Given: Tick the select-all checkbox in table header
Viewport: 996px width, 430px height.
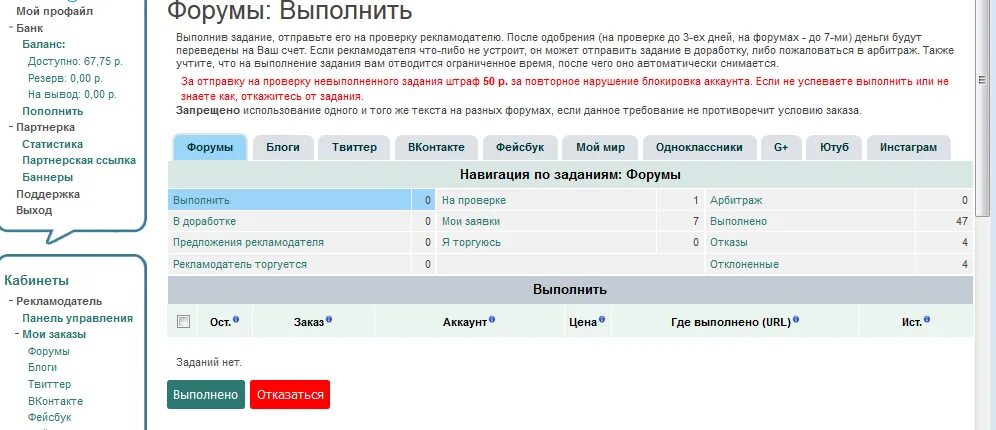Looking at the screenshot, I should (x=183, y=322).
